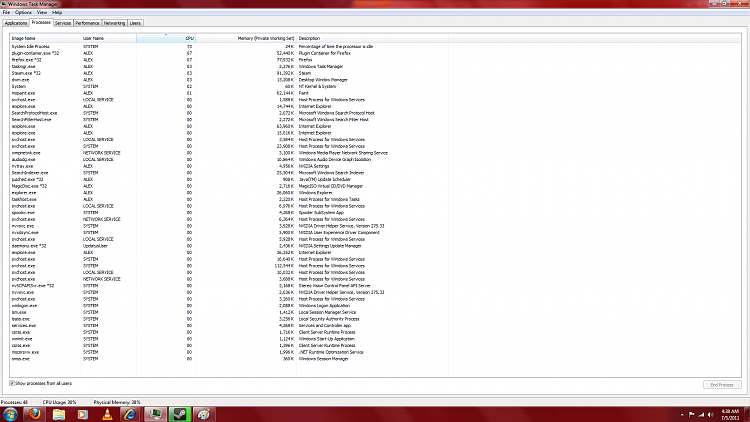This screenshot has height=422, width=750.
Task: Select the System Idle Process row
Action: click(230, 46)
